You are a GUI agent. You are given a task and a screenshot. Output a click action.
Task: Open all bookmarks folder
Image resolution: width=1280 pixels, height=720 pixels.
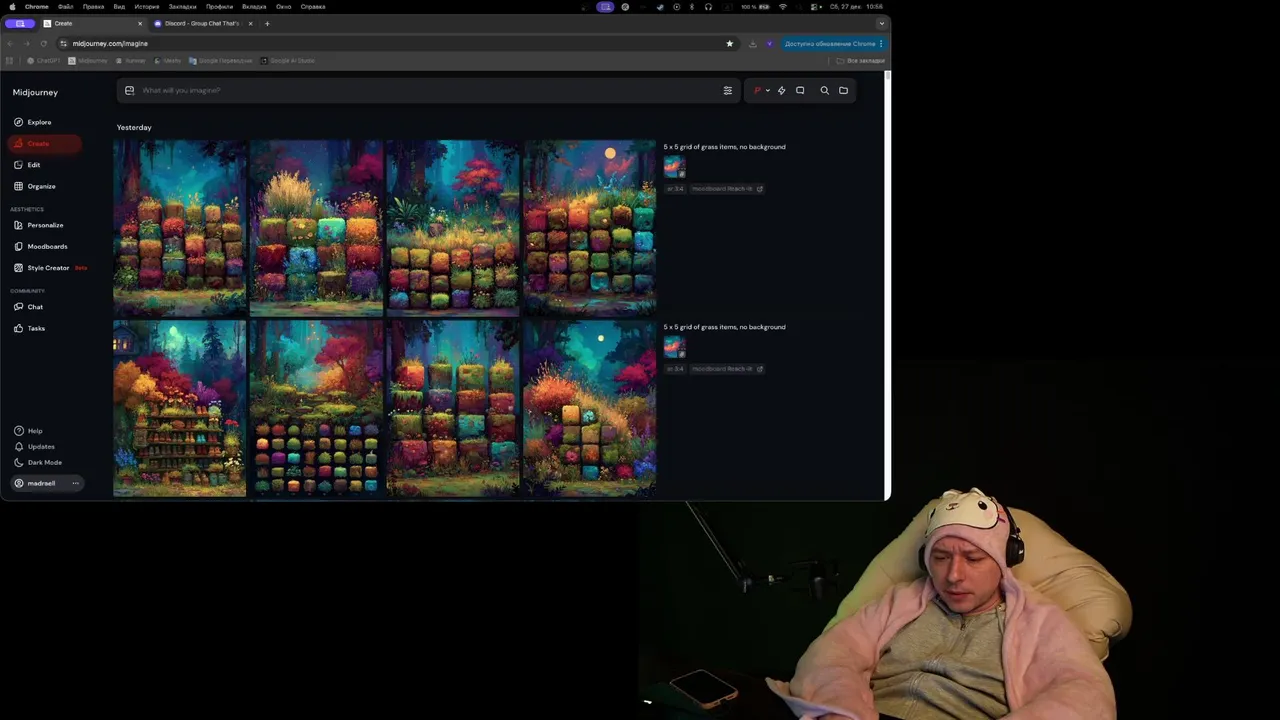point(860,61)
